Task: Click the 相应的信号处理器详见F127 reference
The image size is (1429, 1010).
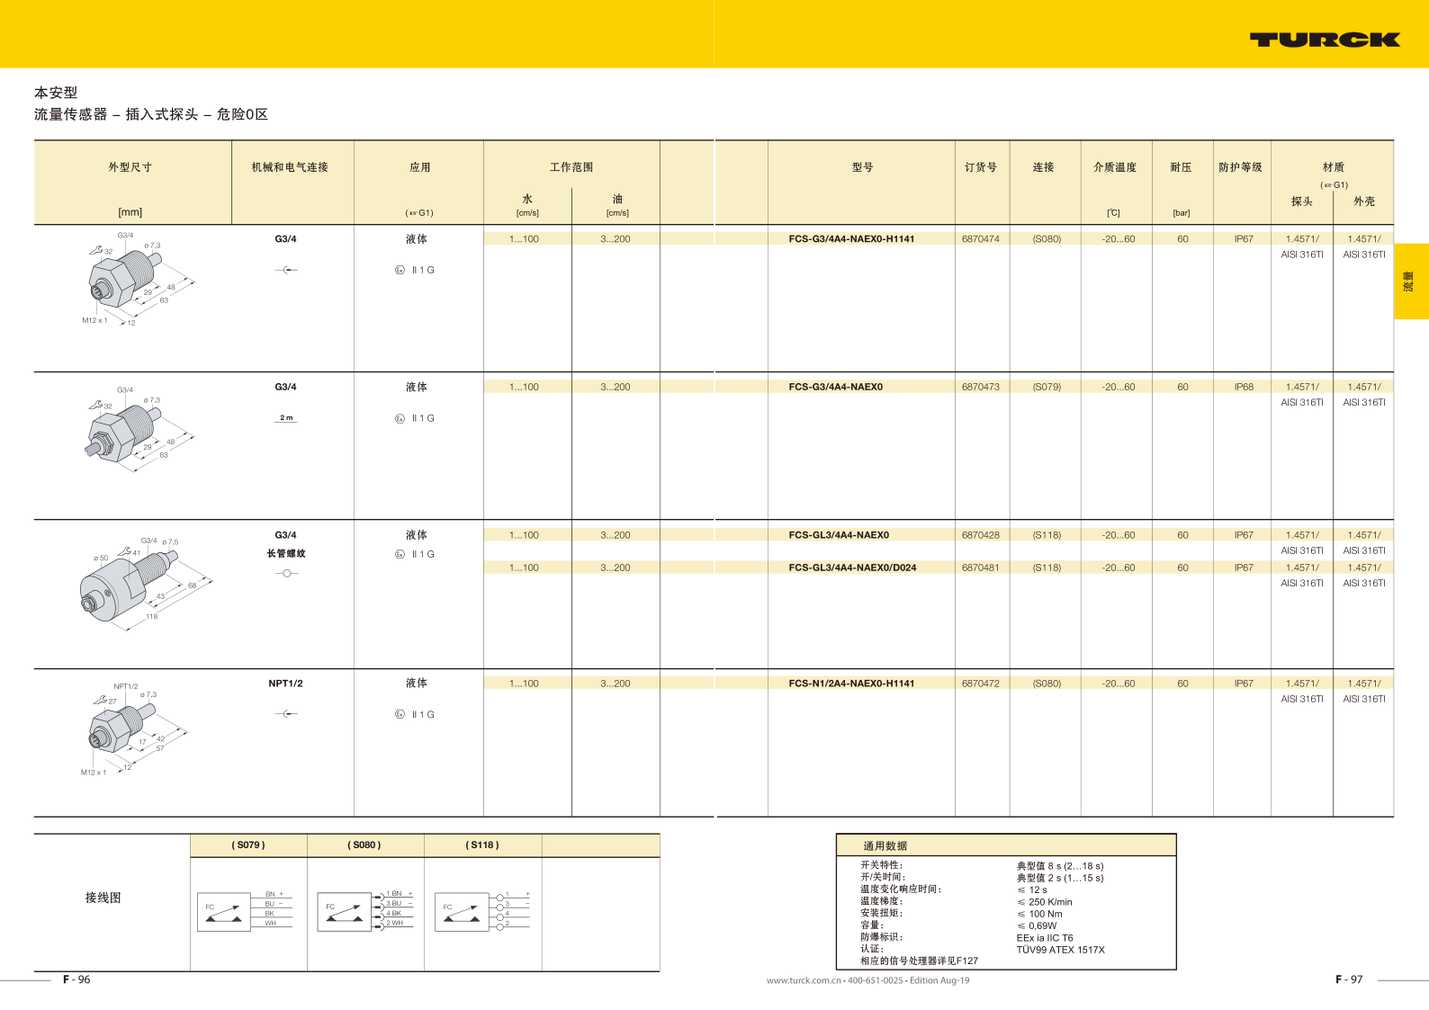Action: (919, 961)
